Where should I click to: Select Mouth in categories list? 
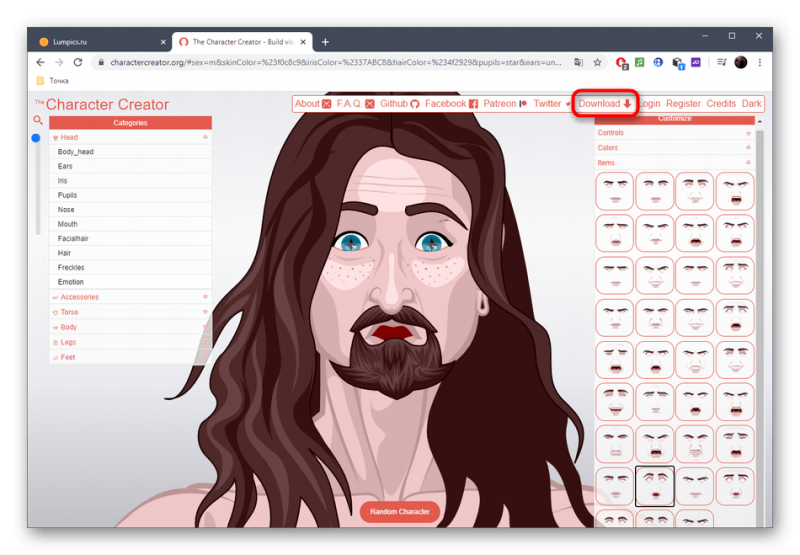130,224
